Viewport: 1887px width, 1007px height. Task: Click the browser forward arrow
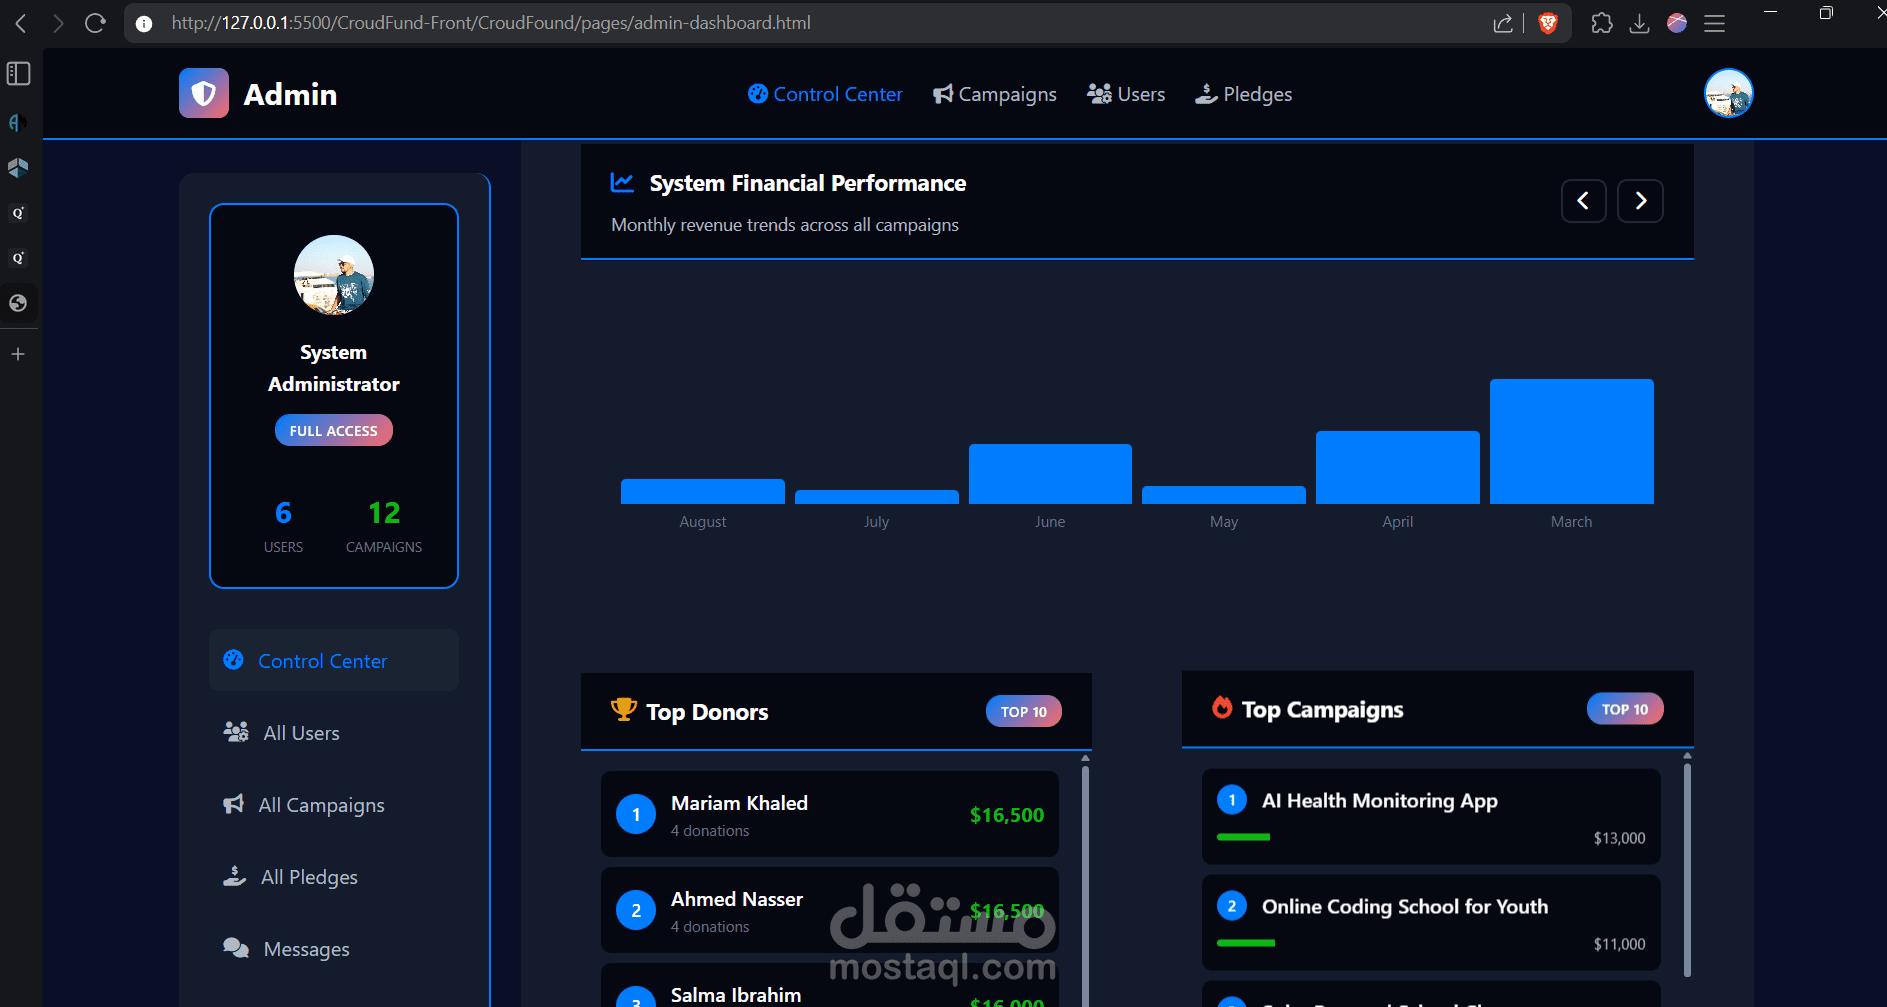[x=58, y=23]
